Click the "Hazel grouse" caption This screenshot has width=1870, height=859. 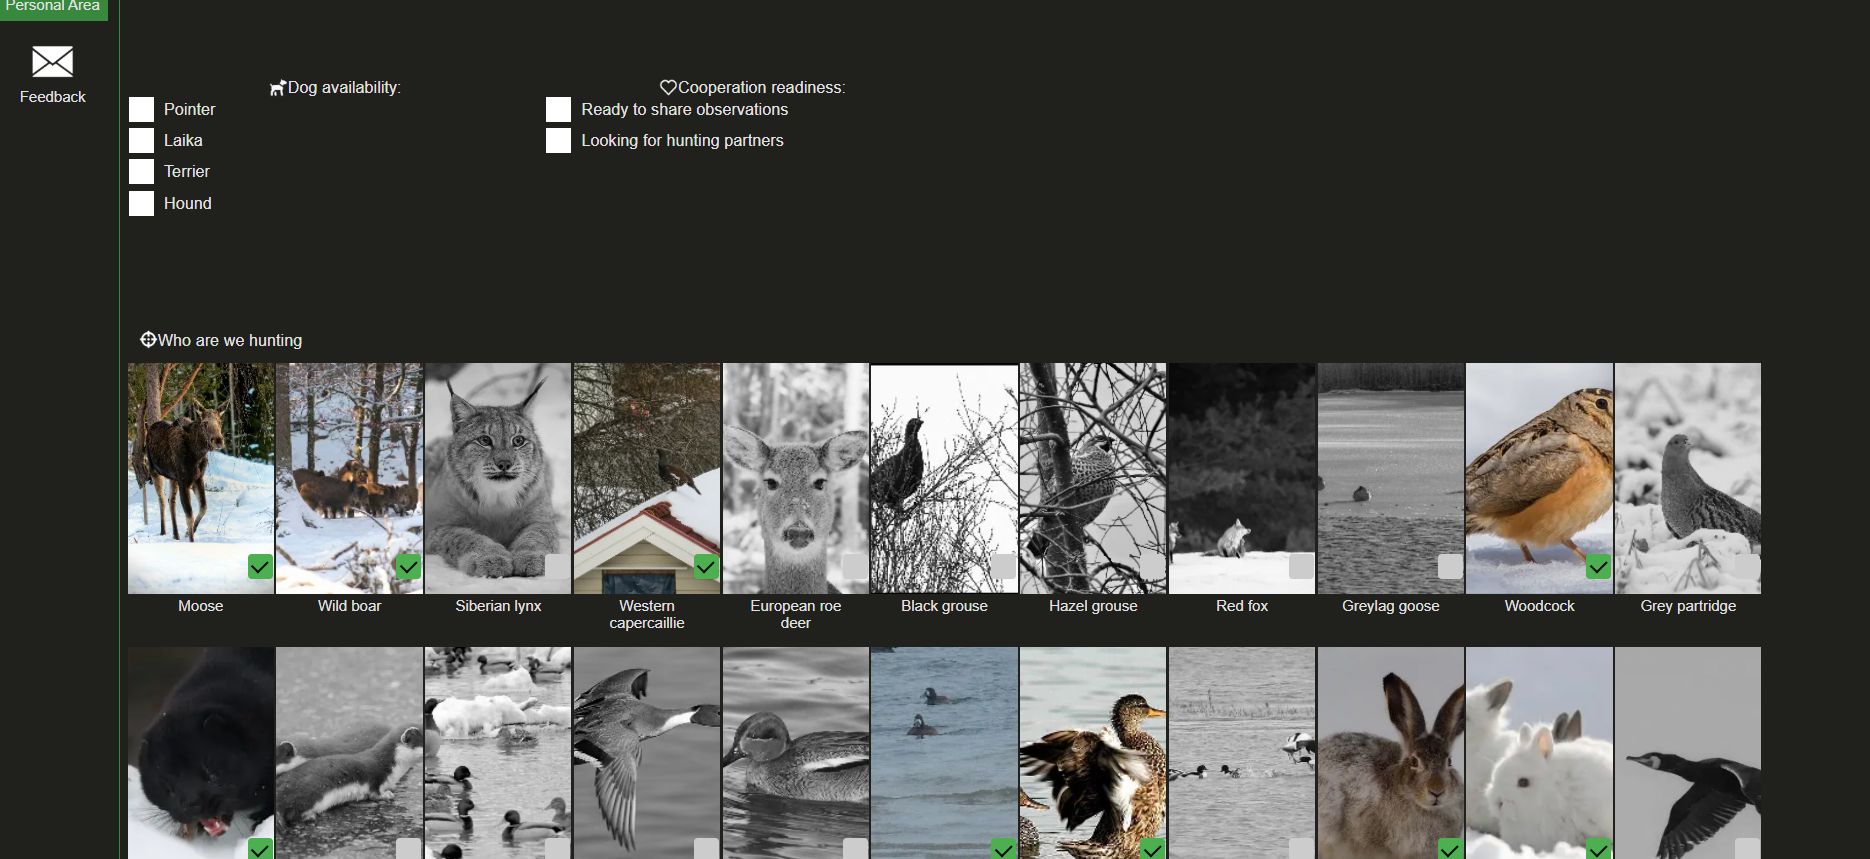[1093, 606]
